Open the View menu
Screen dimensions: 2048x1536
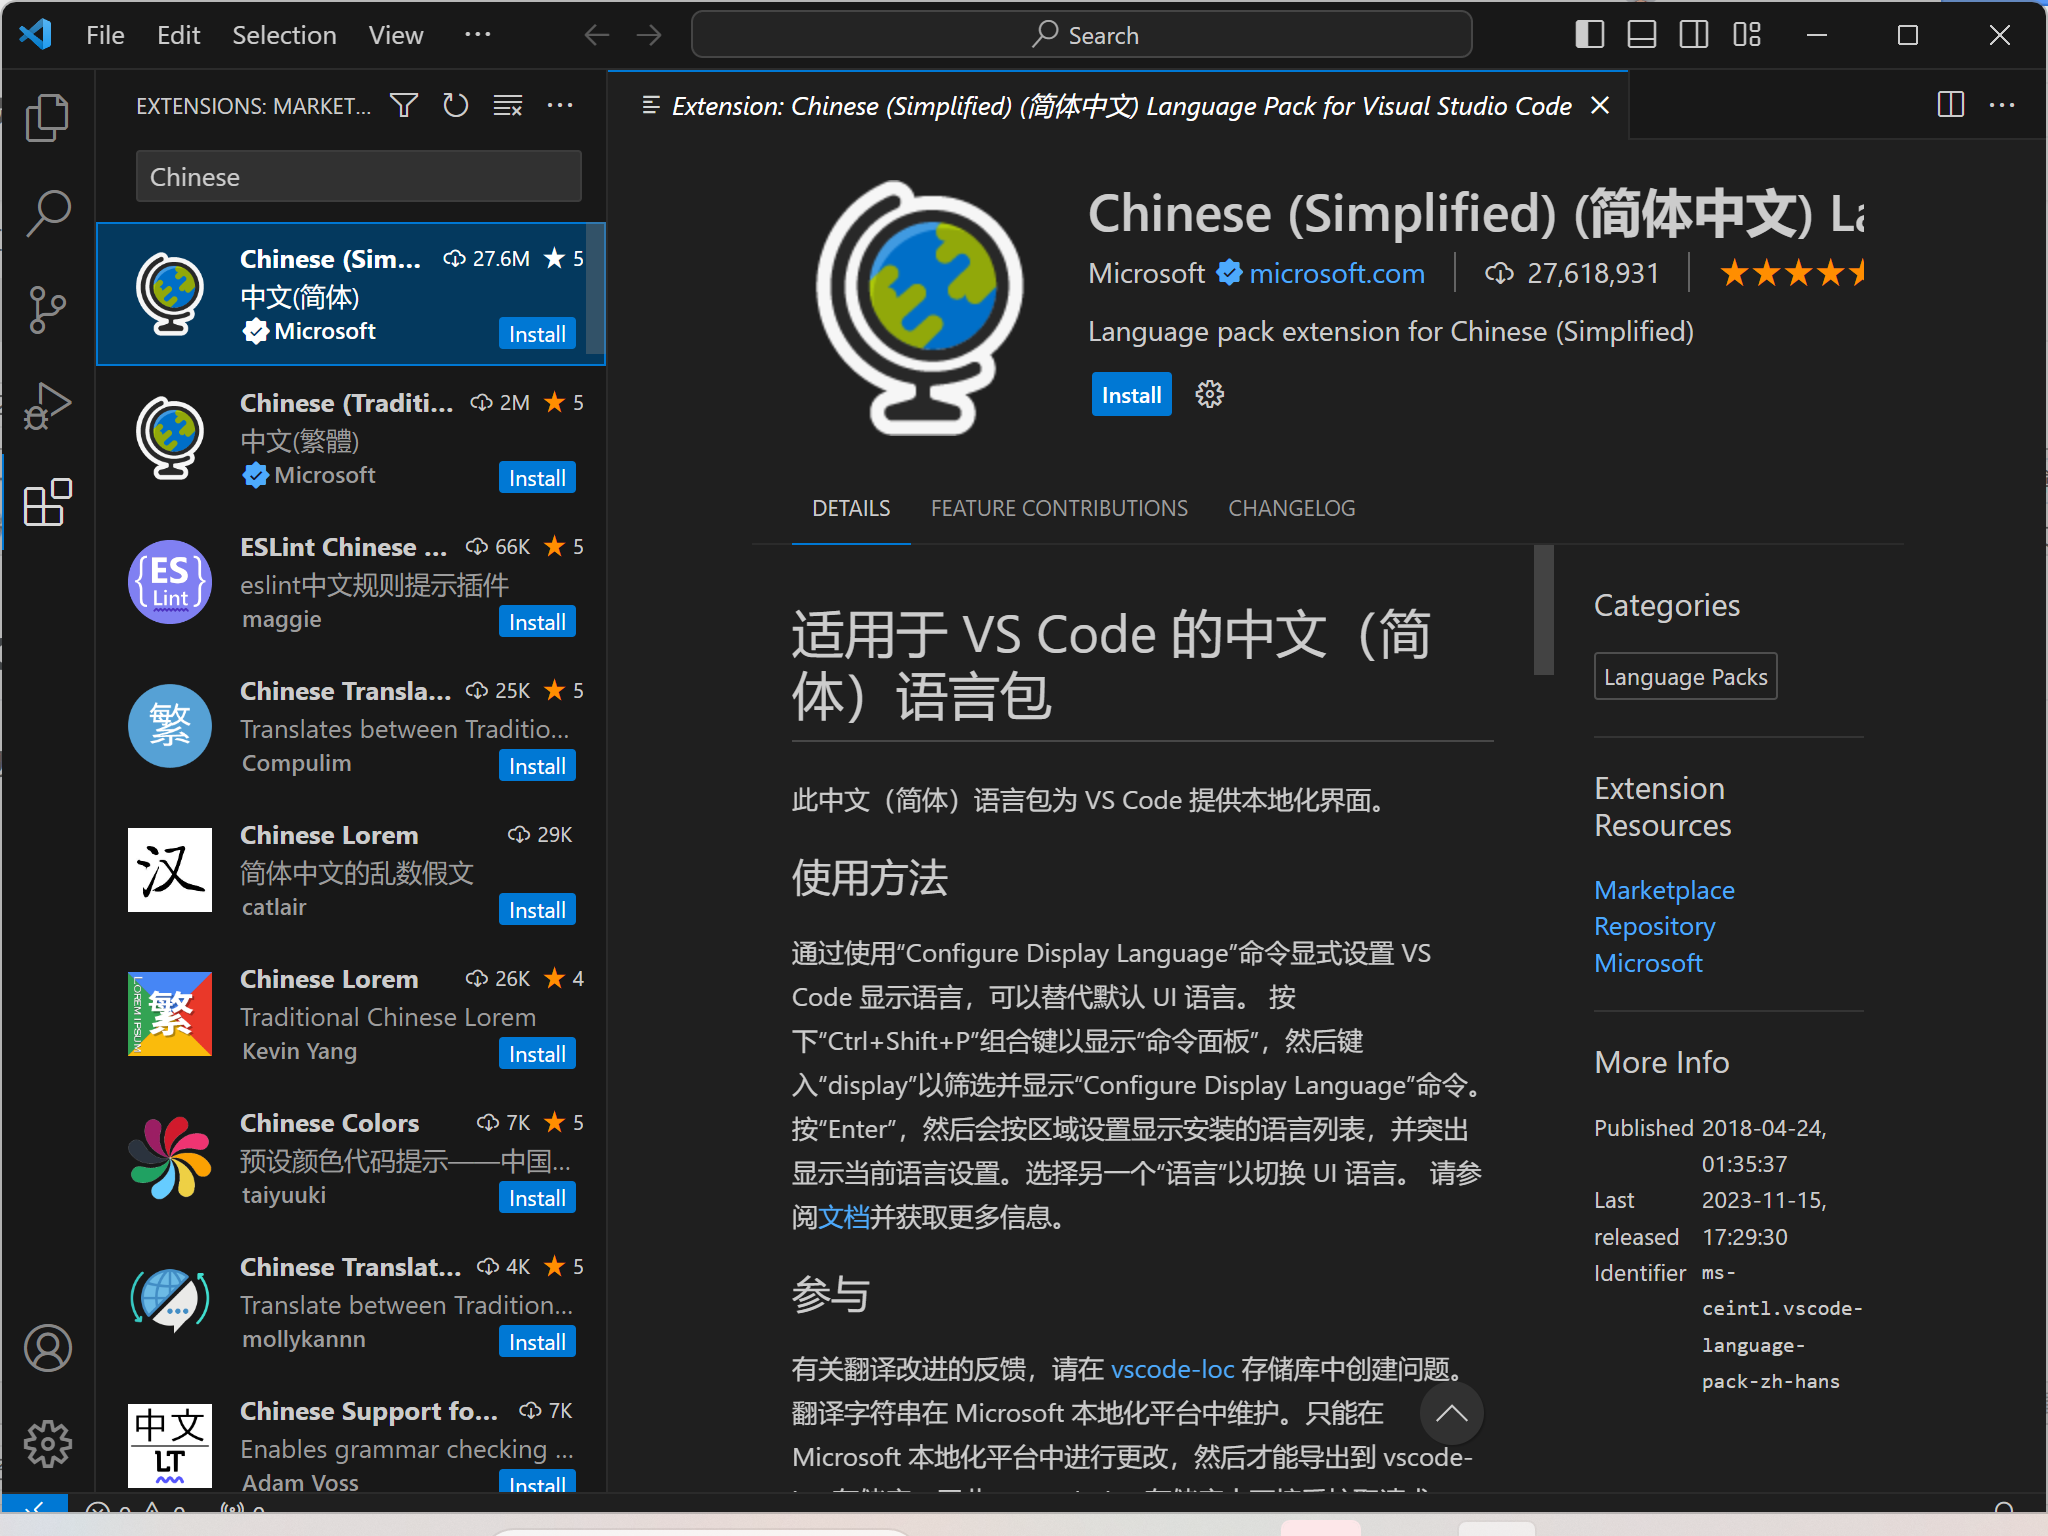tap(396, 35)
